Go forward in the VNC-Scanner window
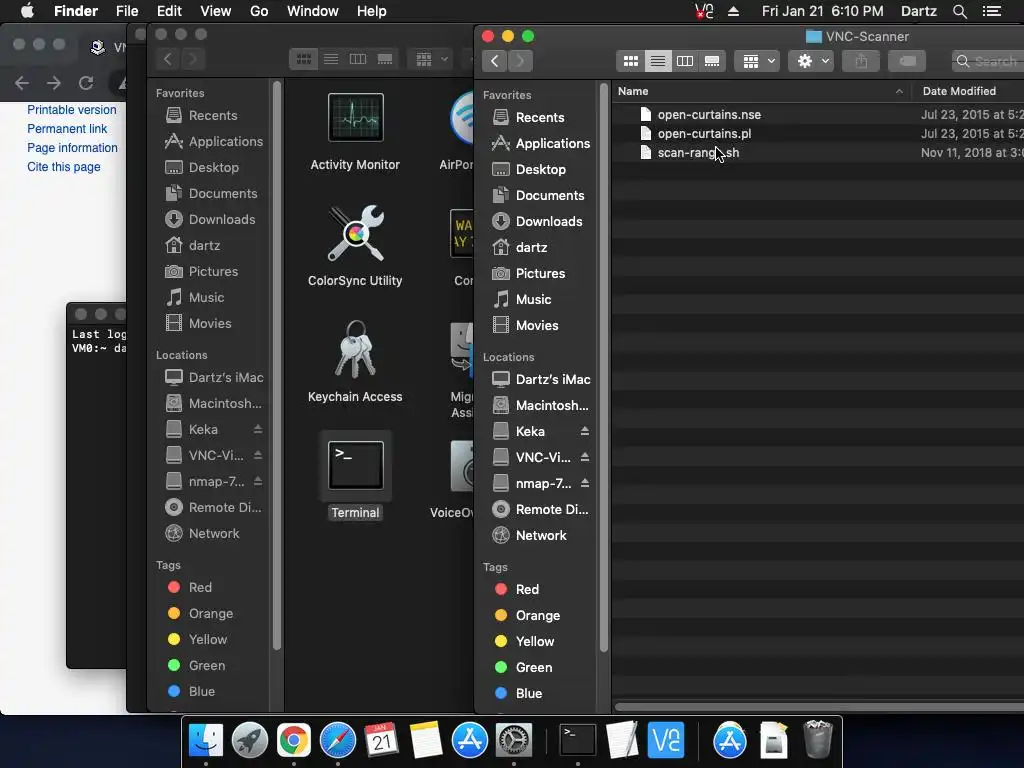This screenshot has height=768, width=1024. (520, 61)
